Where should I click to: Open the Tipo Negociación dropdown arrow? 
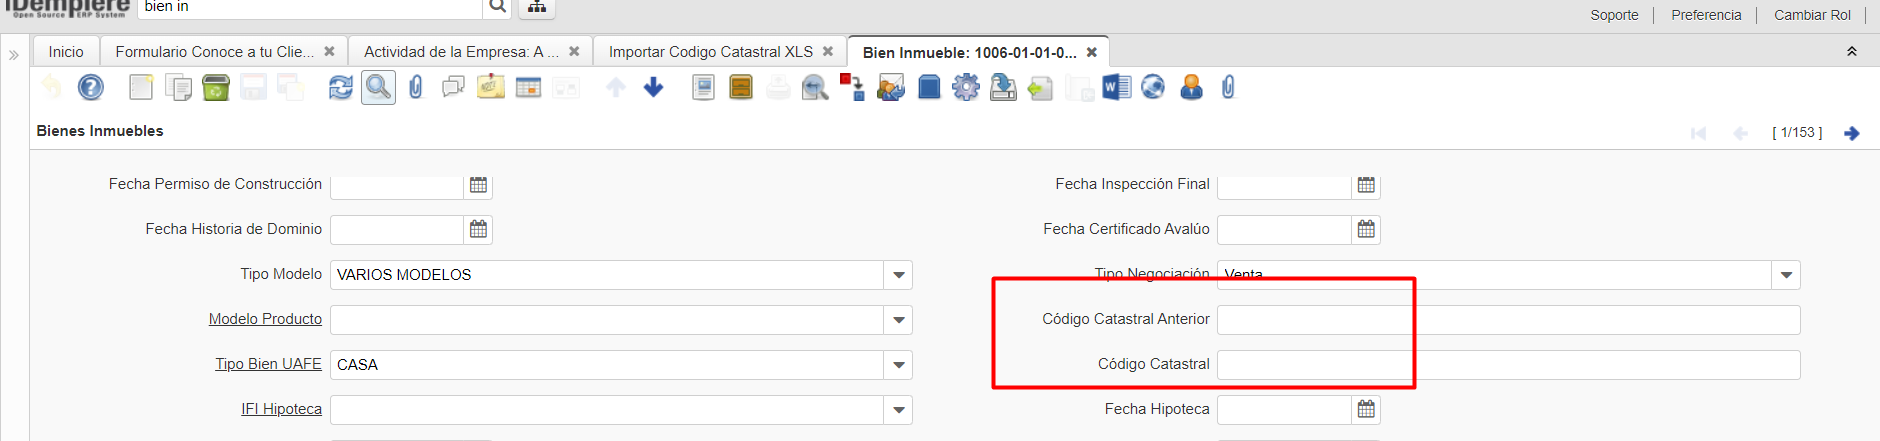coord(1786,275)
